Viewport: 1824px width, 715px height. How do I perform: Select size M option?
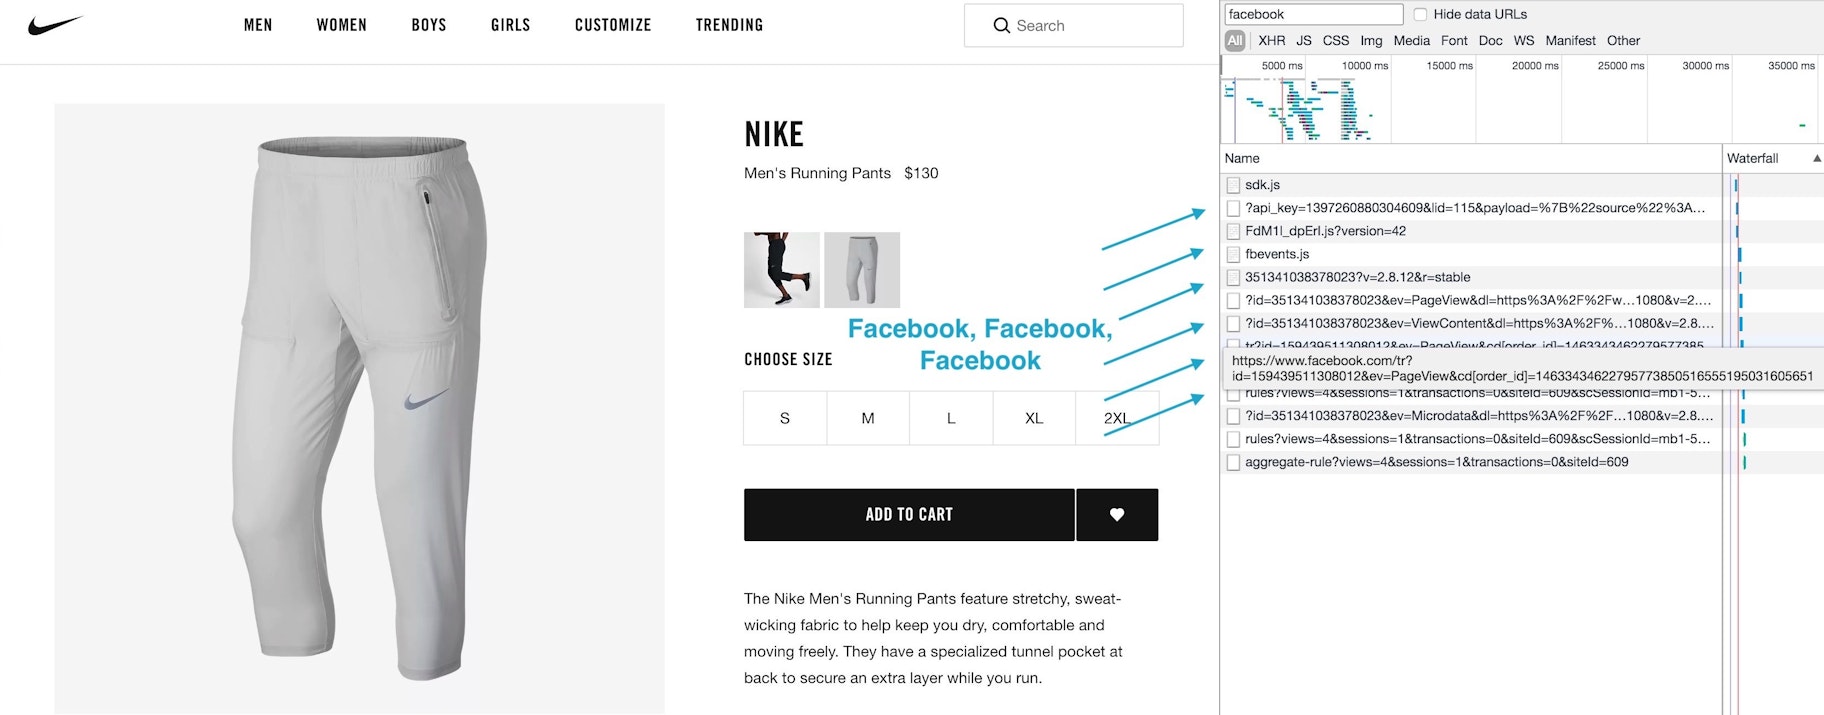click(868, 418)
